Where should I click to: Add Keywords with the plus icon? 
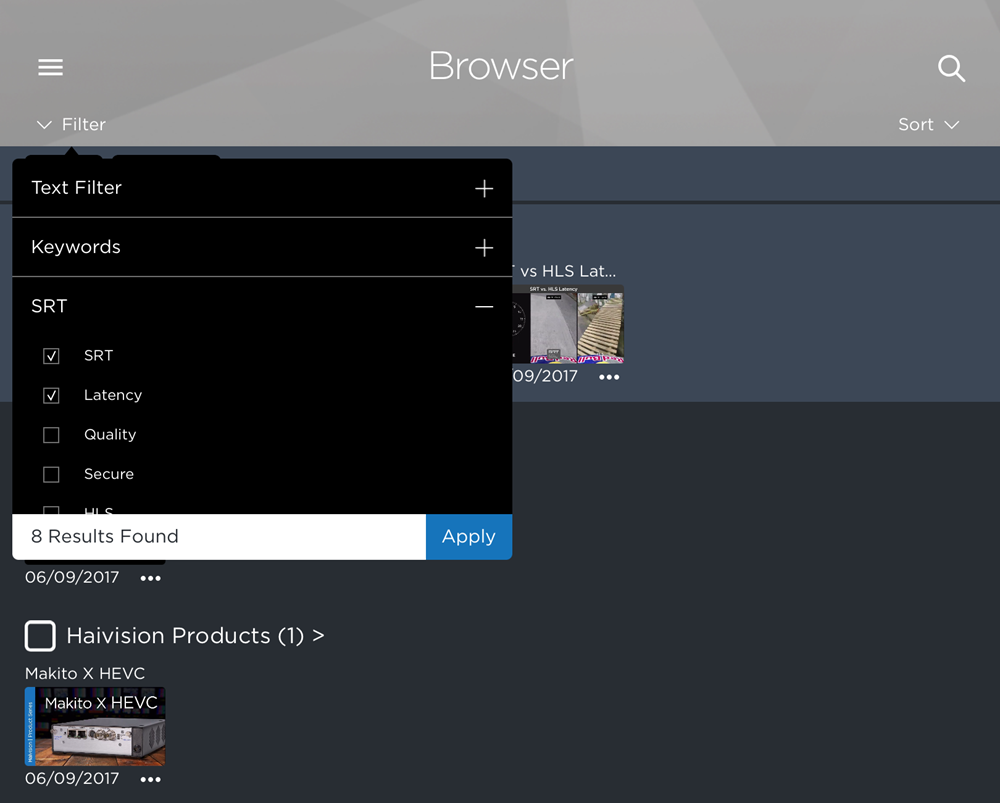point(484,247)
